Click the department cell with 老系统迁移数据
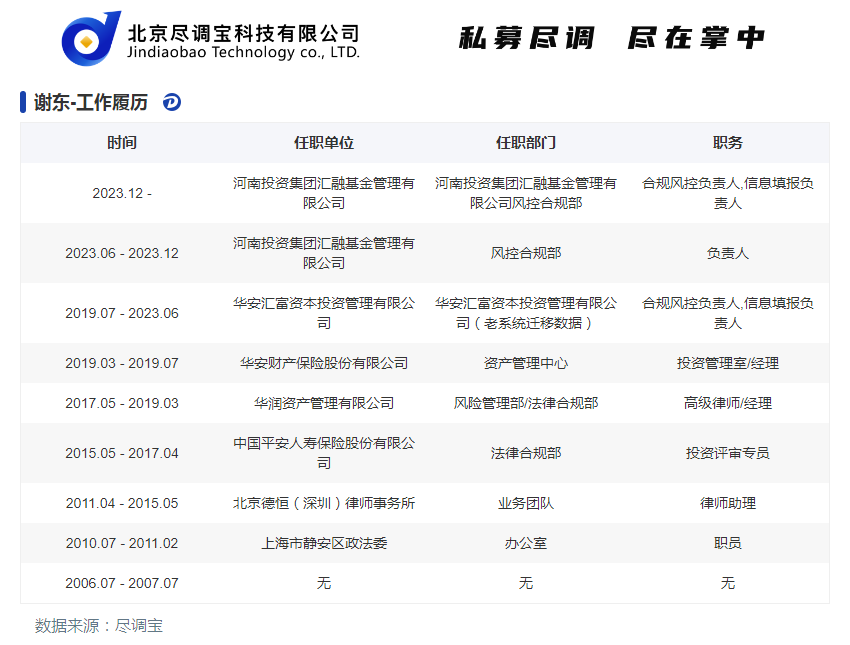Viewport: 850px width, 645px height. pos(526,313)
